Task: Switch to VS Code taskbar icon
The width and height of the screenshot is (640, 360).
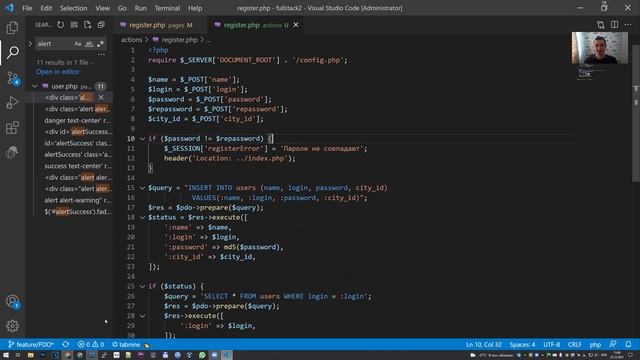Action: (x=227, y=355)
